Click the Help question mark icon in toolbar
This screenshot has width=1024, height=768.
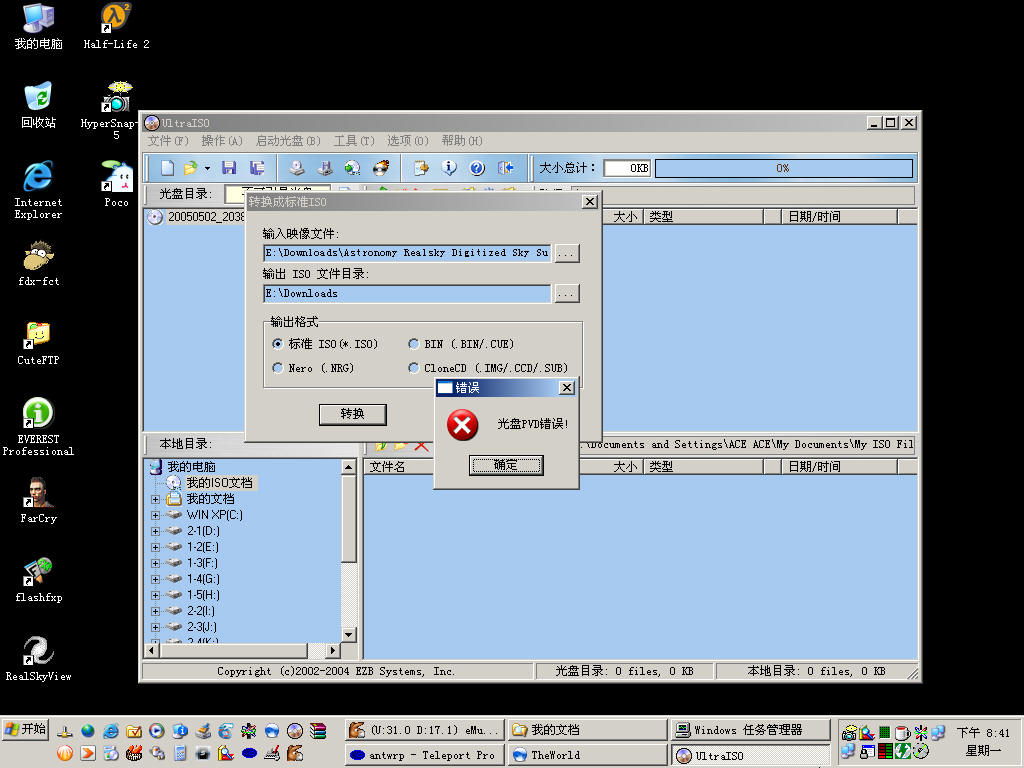click(477, 168)
